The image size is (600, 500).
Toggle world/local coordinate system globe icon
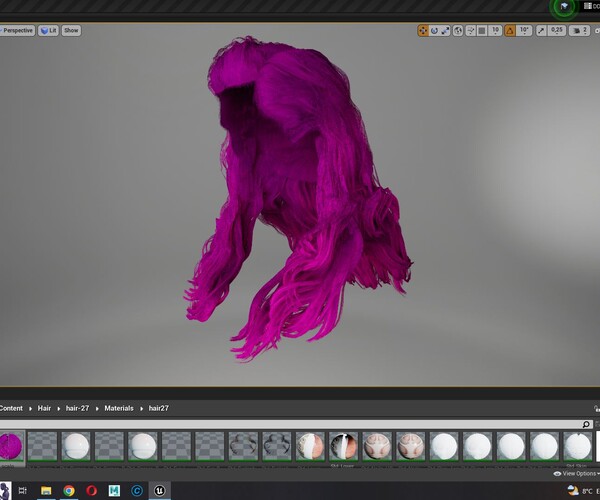458,31
